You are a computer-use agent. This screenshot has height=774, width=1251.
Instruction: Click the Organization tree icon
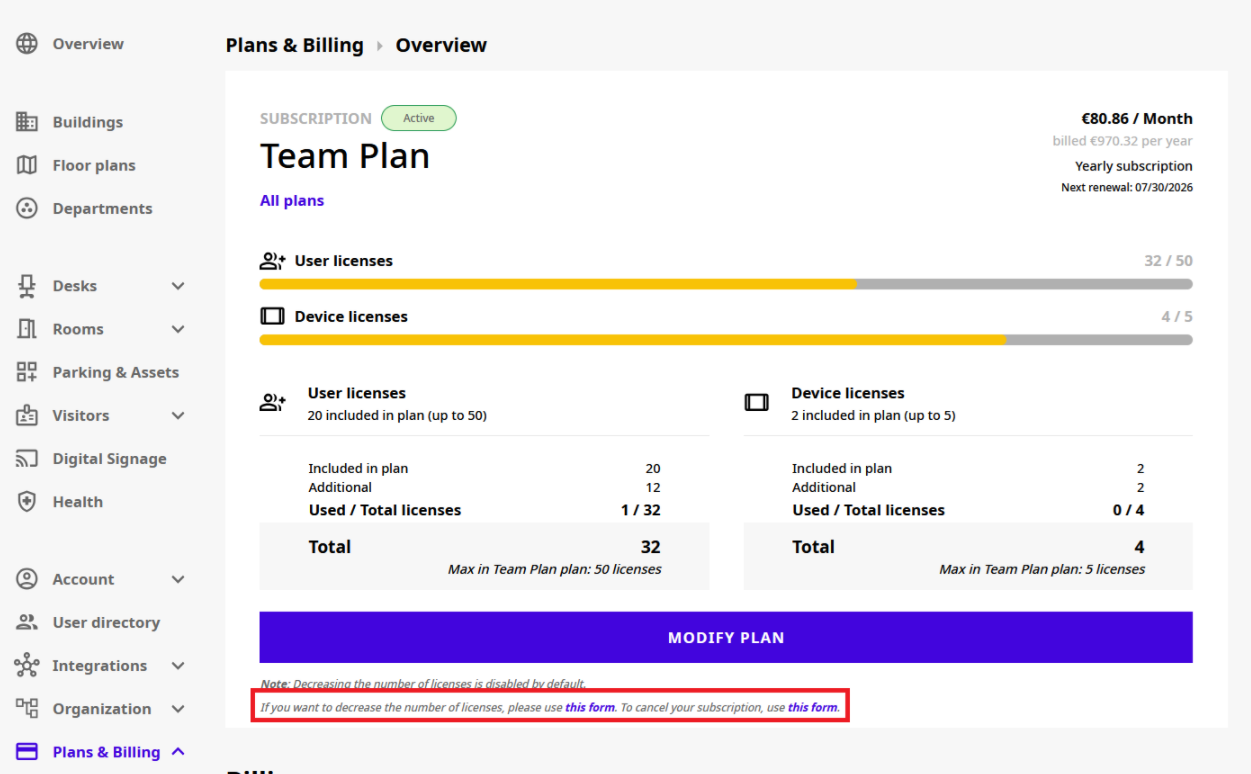(27, 708)
